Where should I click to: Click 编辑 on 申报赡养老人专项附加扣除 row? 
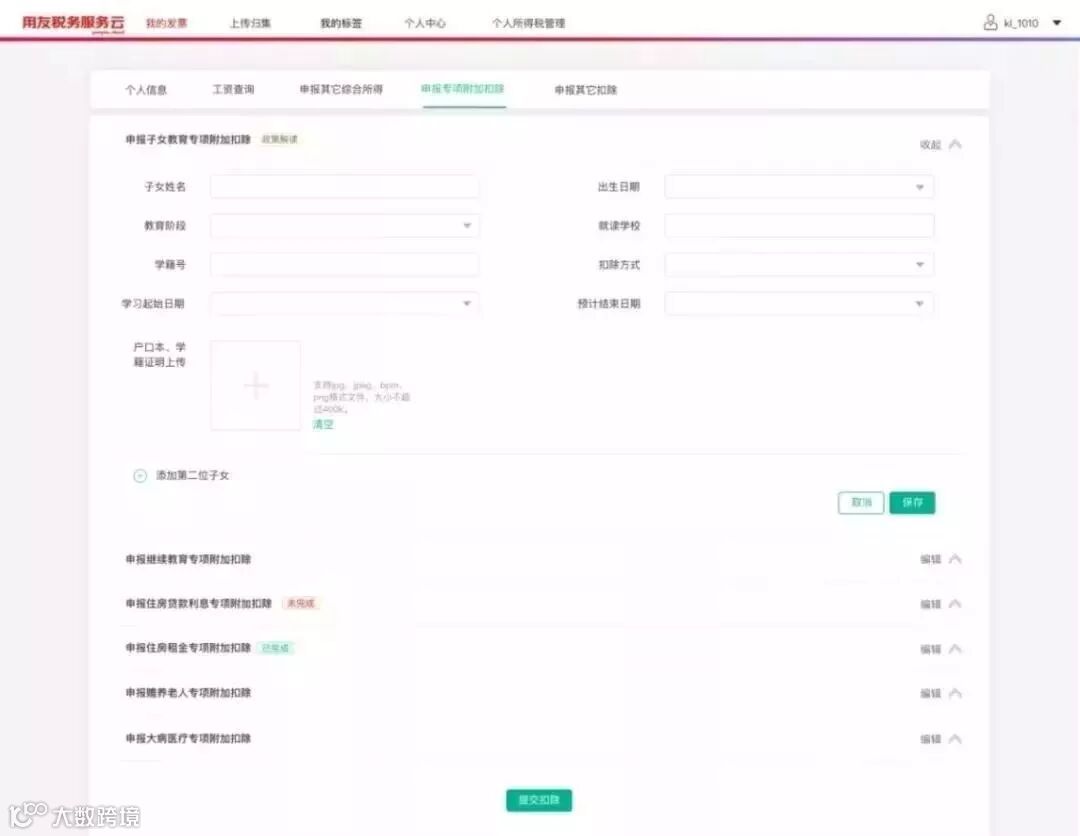931,693
